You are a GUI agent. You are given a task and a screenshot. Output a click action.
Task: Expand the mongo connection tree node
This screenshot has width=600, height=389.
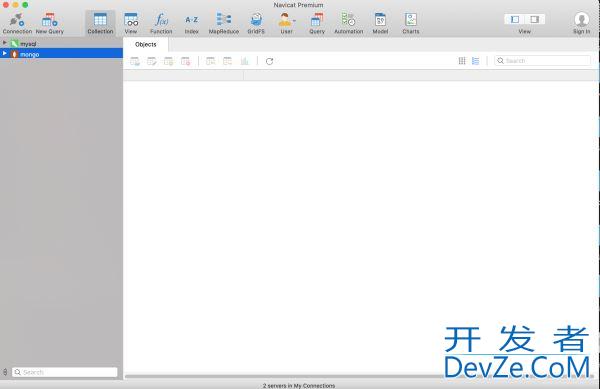point(5,54)
